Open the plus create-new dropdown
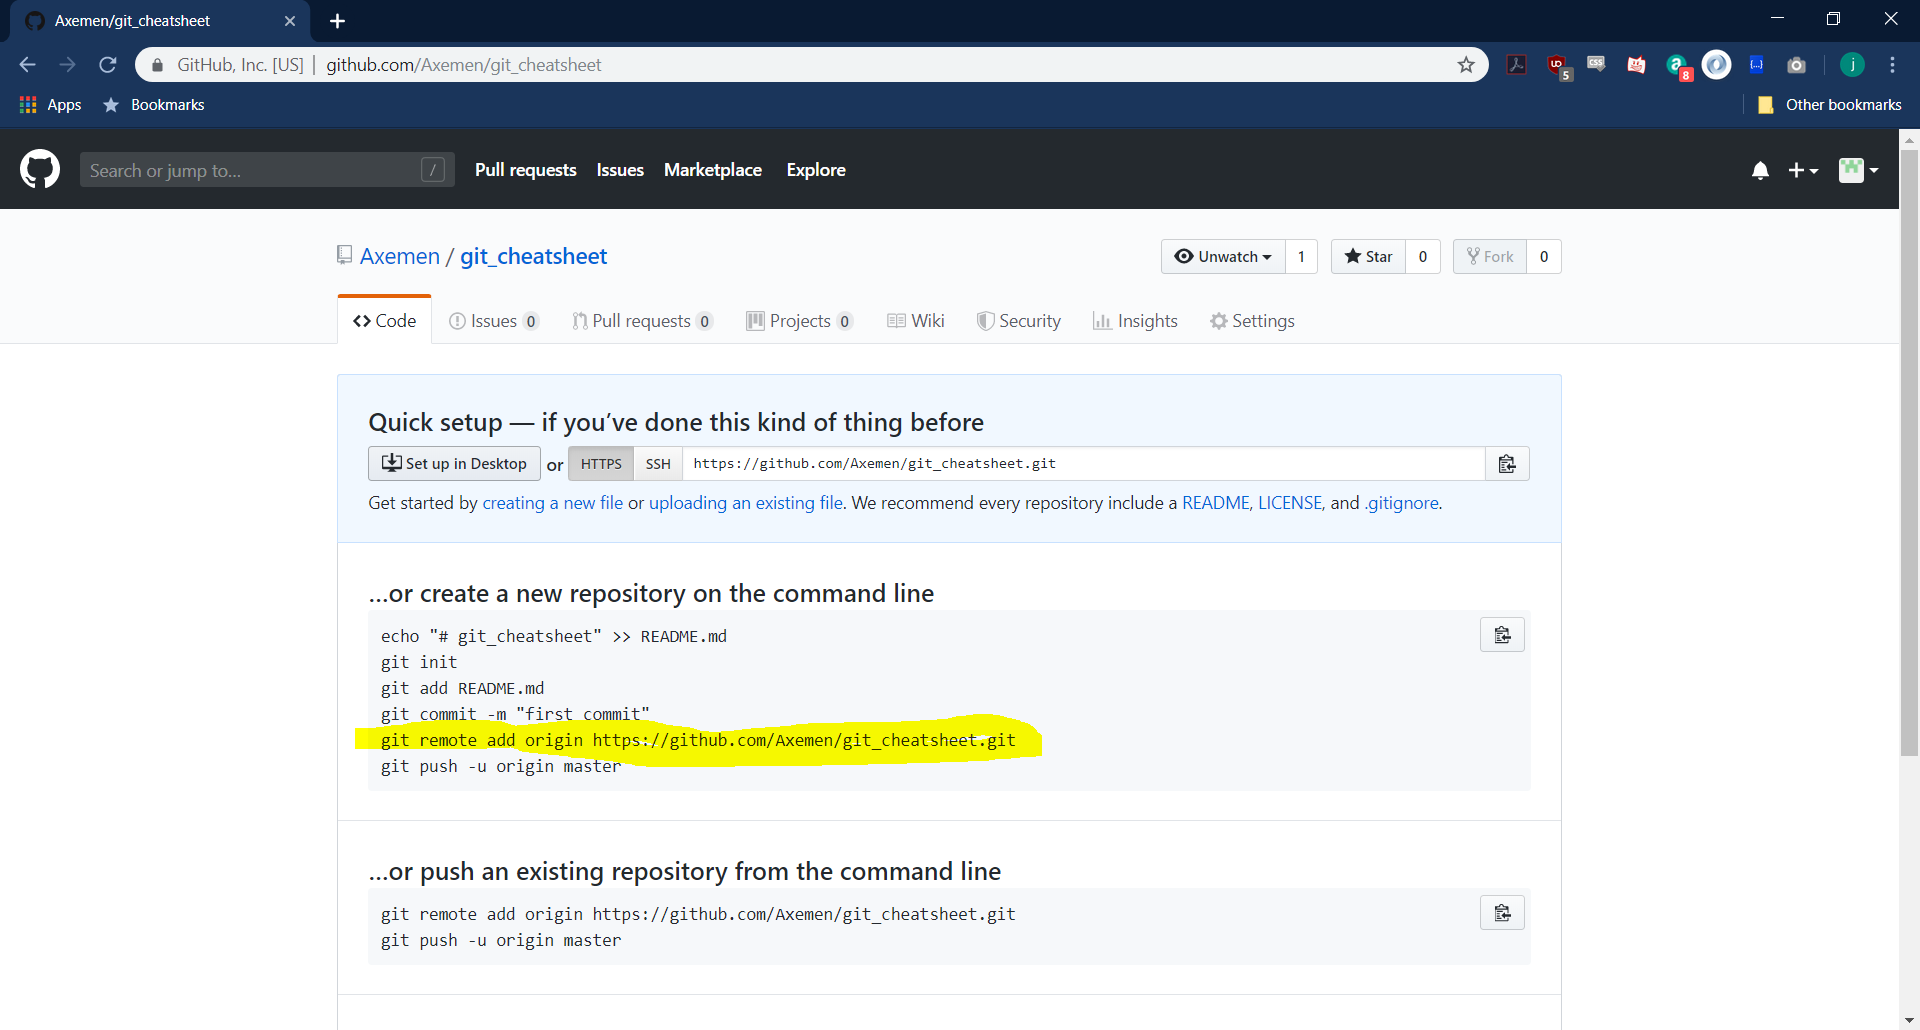This screenshot has height=1030, width=1920. [1803, 170]
